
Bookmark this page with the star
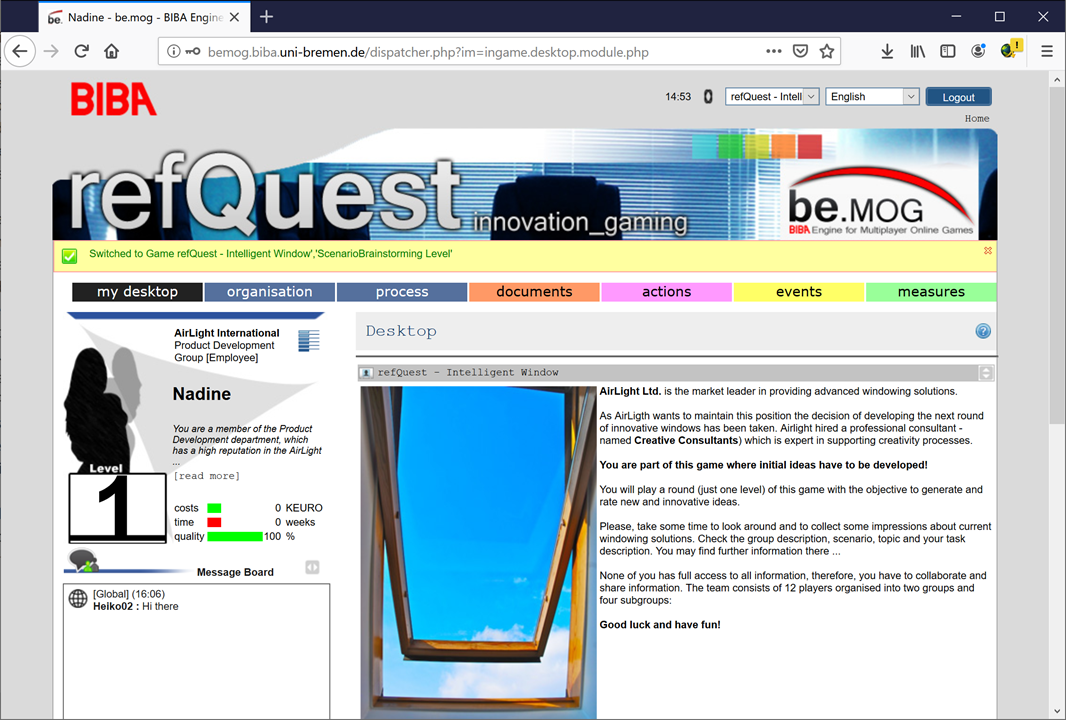827,51
